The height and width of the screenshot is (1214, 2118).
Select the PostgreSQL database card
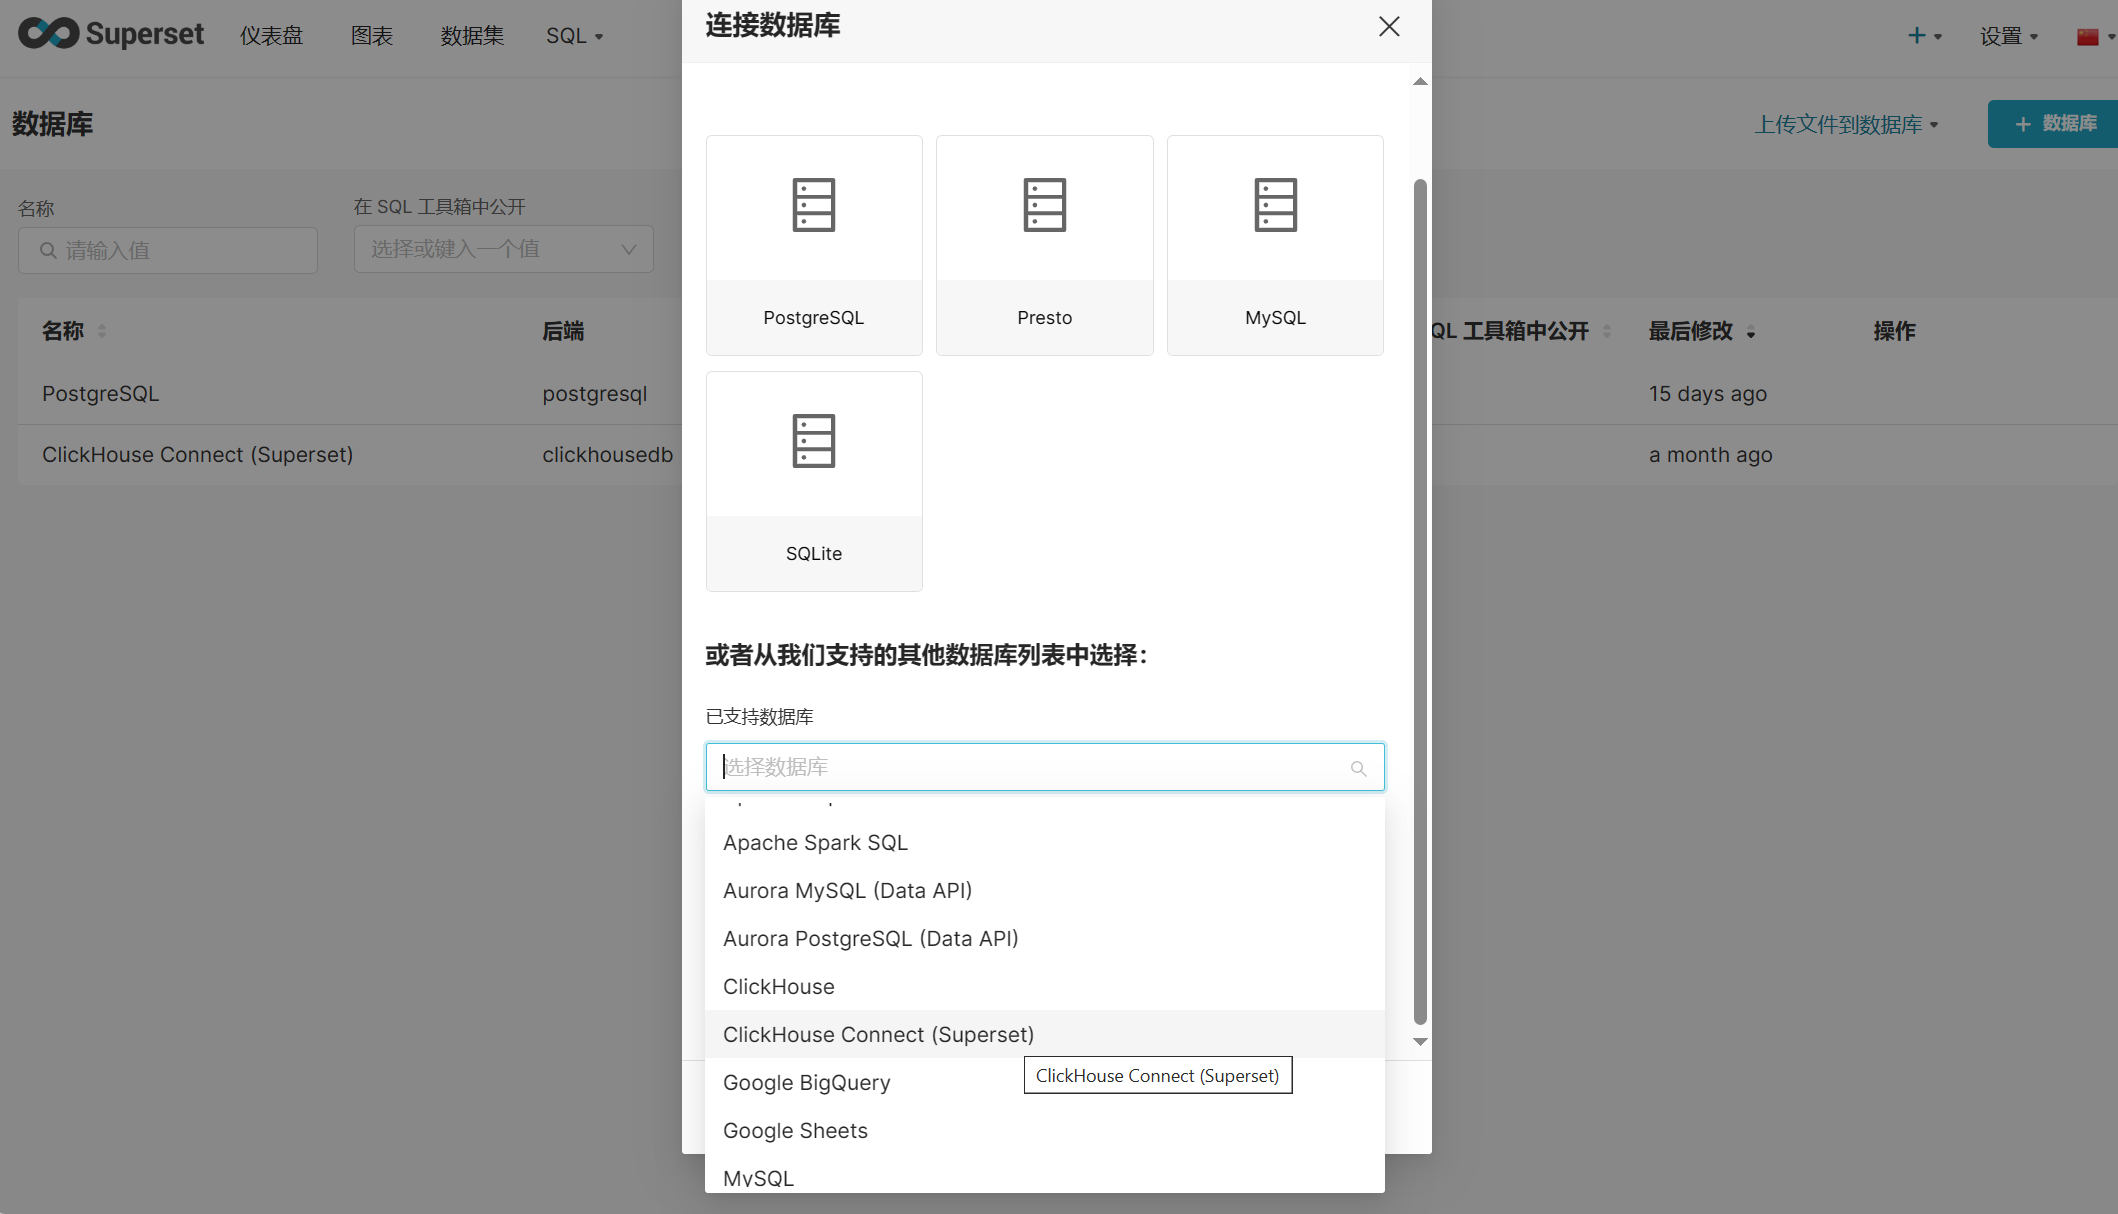coord(814,245)
